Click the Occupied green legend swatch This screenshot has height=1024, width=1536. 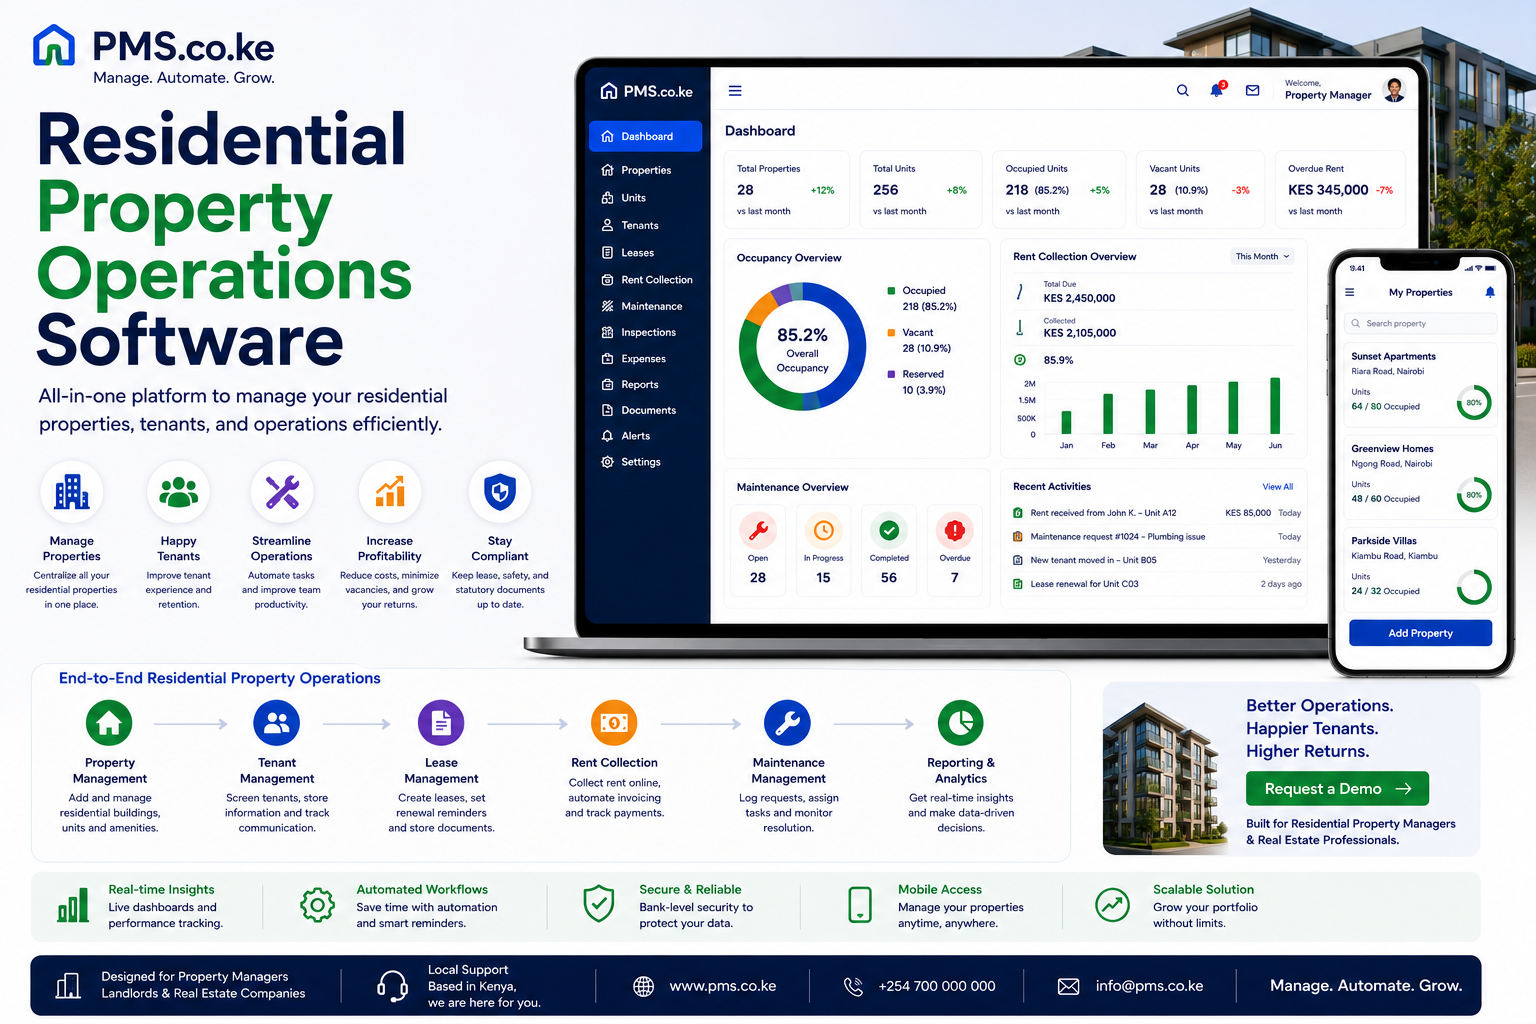891,291
